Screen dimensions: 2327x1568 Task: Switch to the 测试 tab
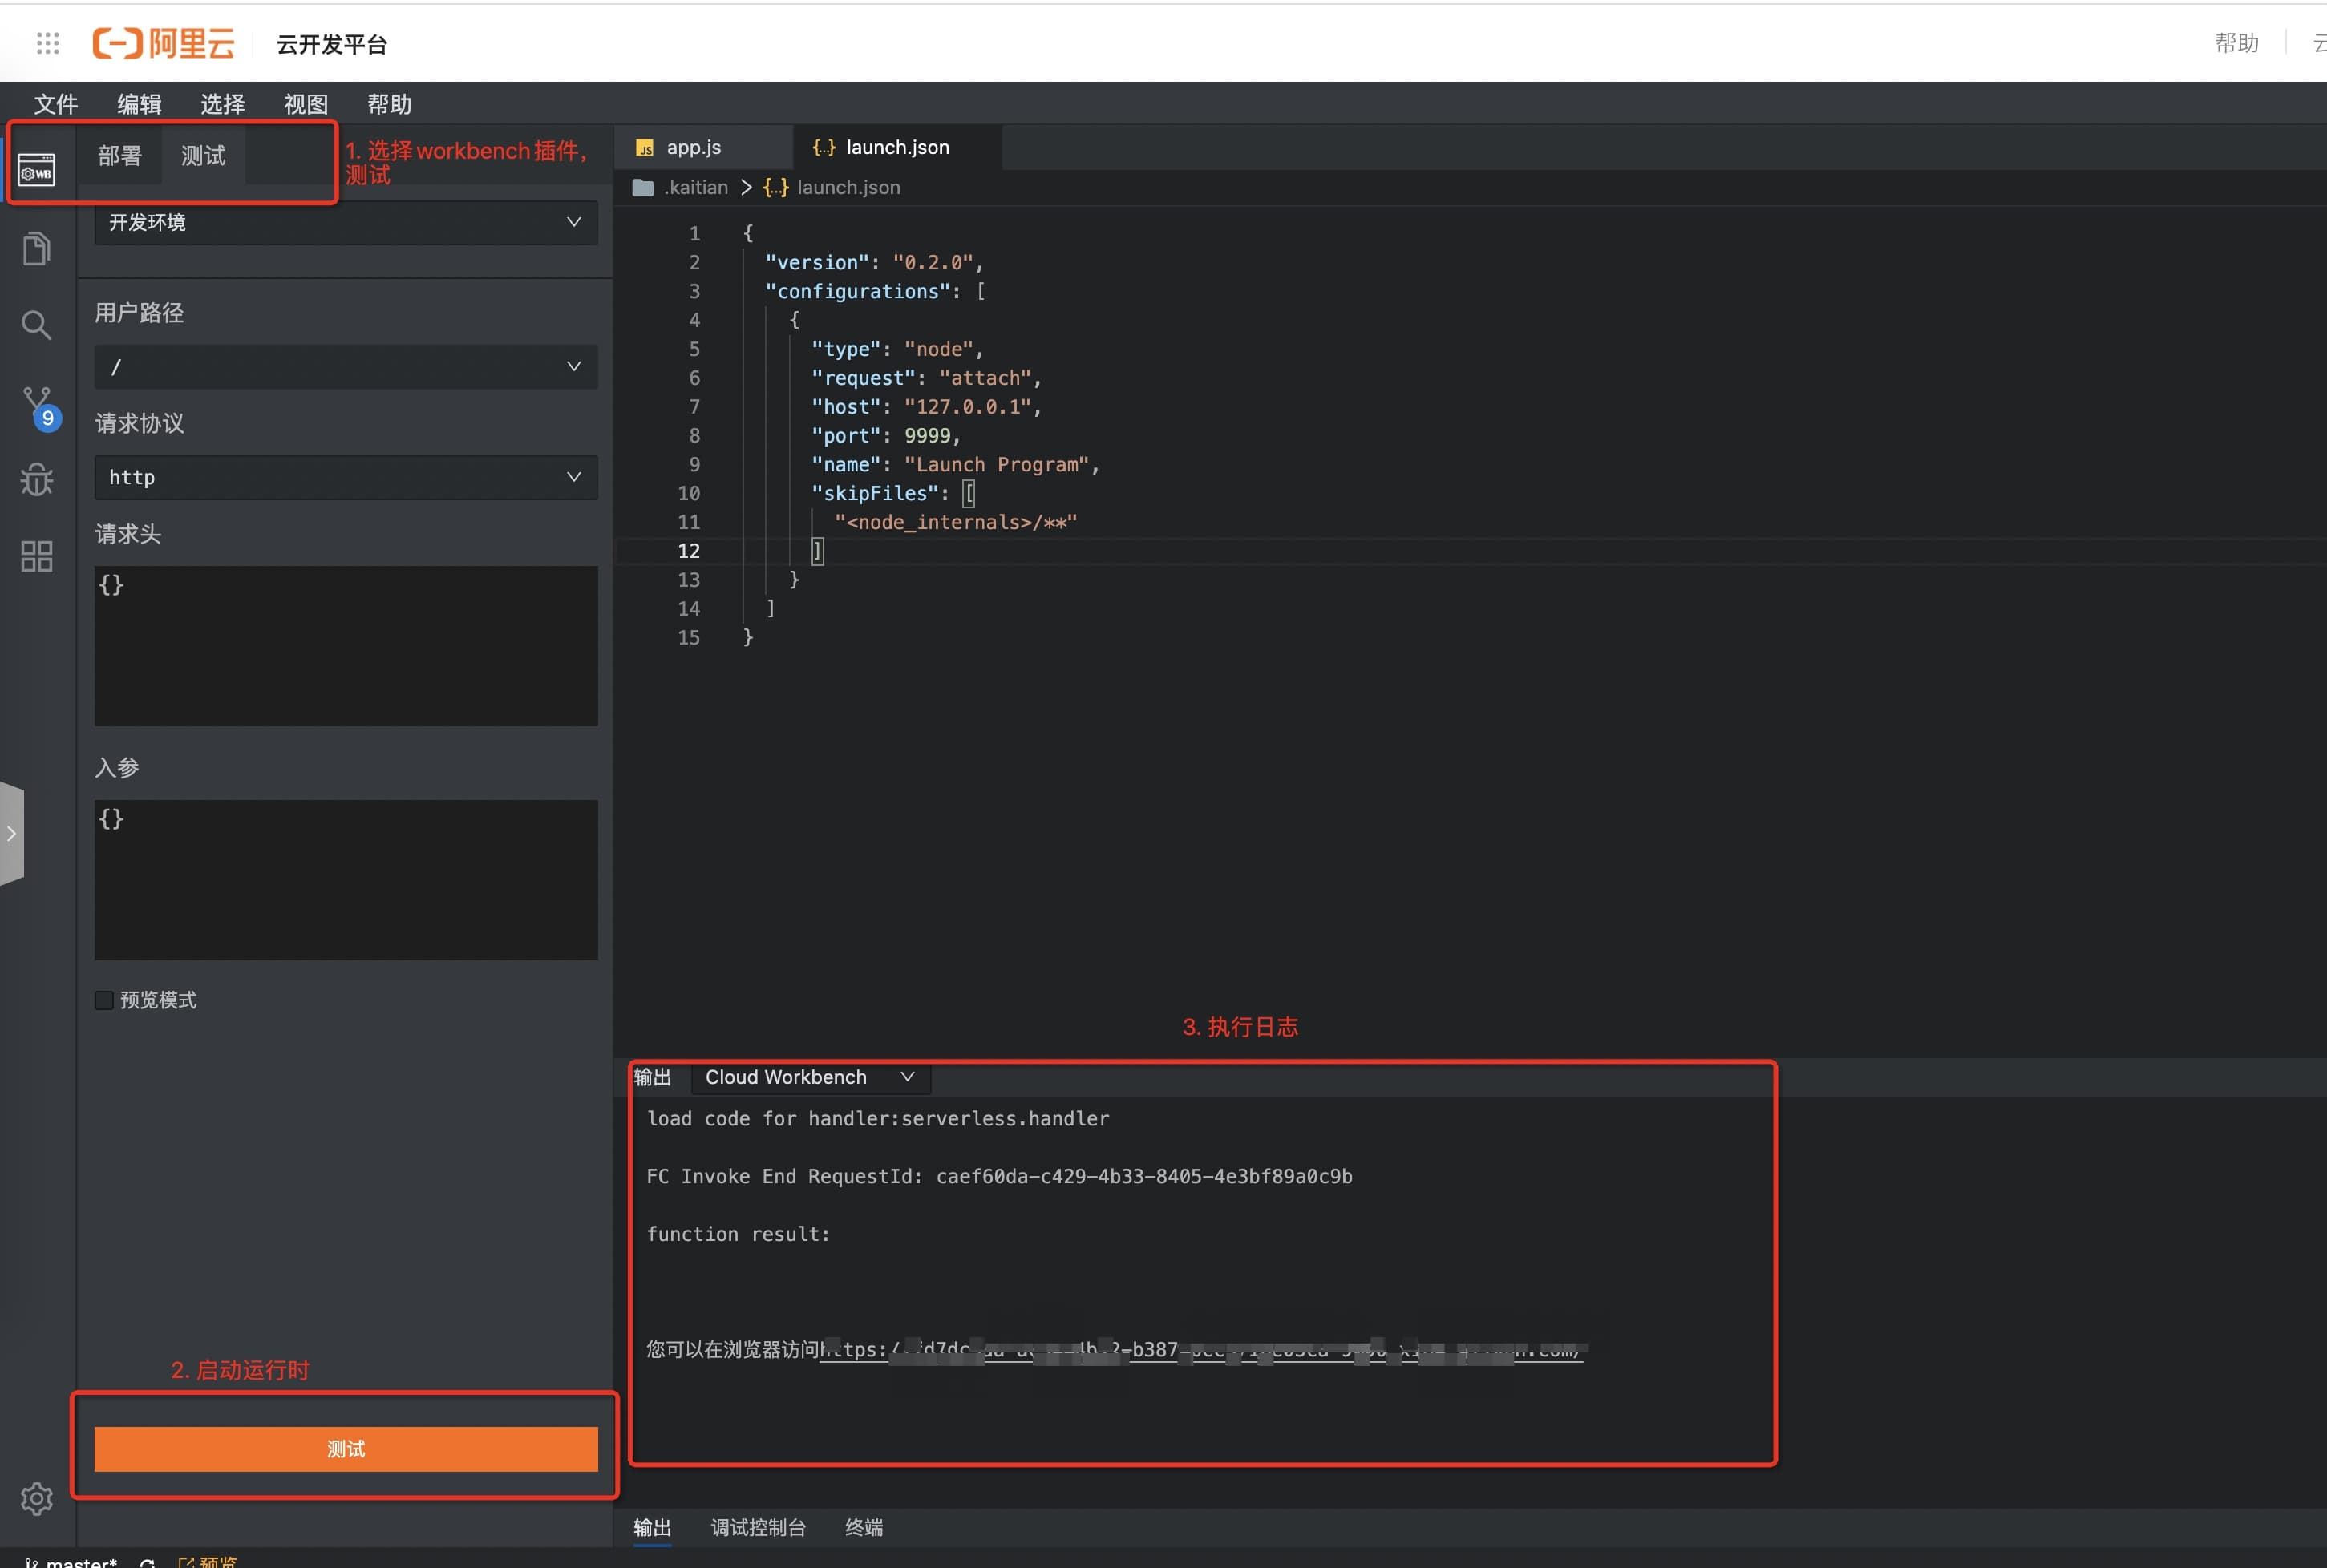tap(203, 155)
